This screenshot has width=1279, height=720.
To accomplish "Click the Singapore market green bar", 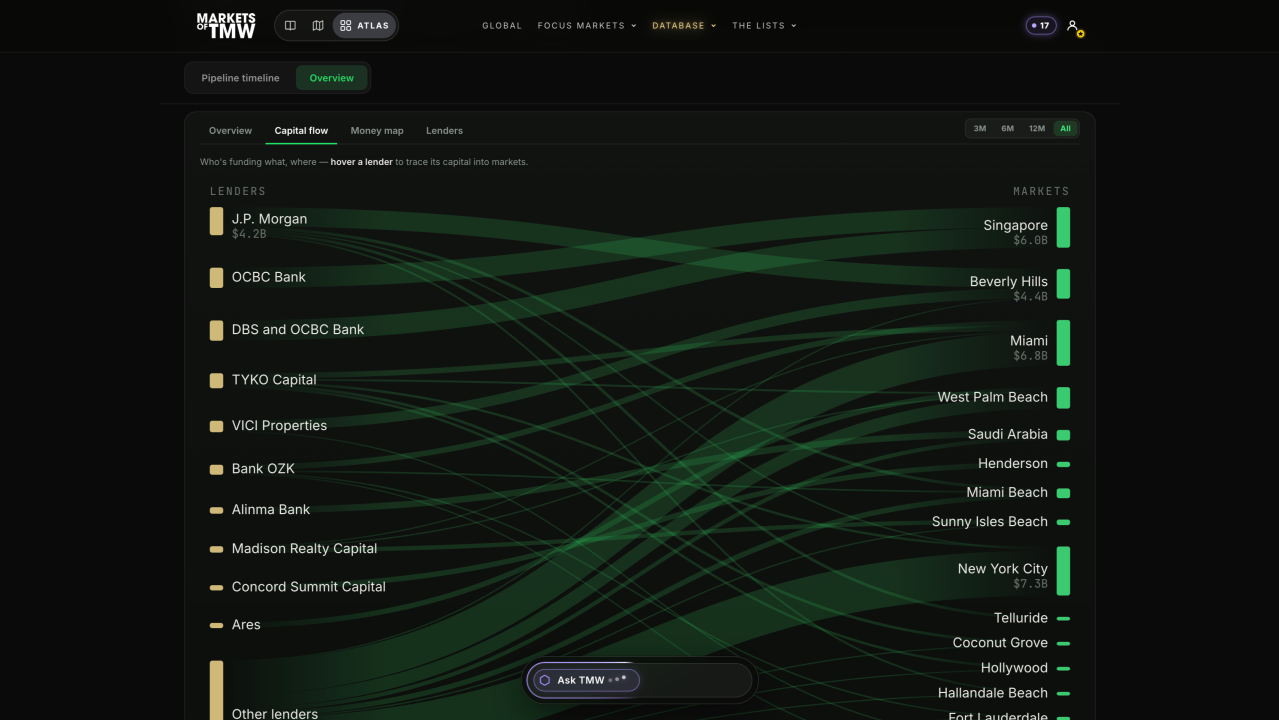I will tap(1063, 227).
